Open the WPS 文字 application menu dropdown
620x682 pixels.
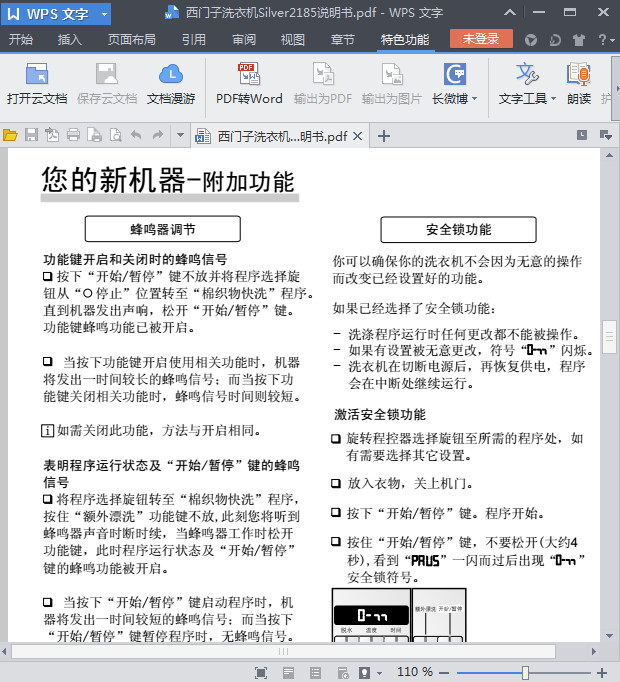(104, 14)
